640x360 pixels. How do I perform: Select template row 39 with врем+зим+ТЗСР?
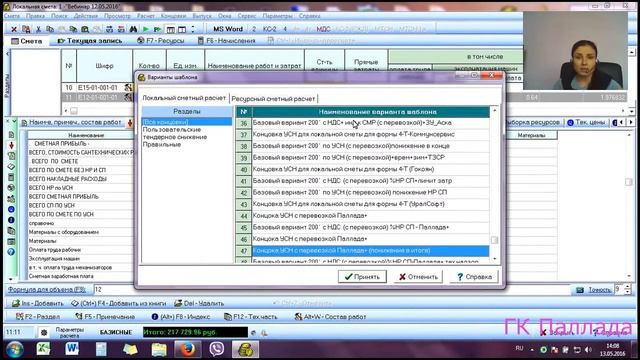point(362,158)
